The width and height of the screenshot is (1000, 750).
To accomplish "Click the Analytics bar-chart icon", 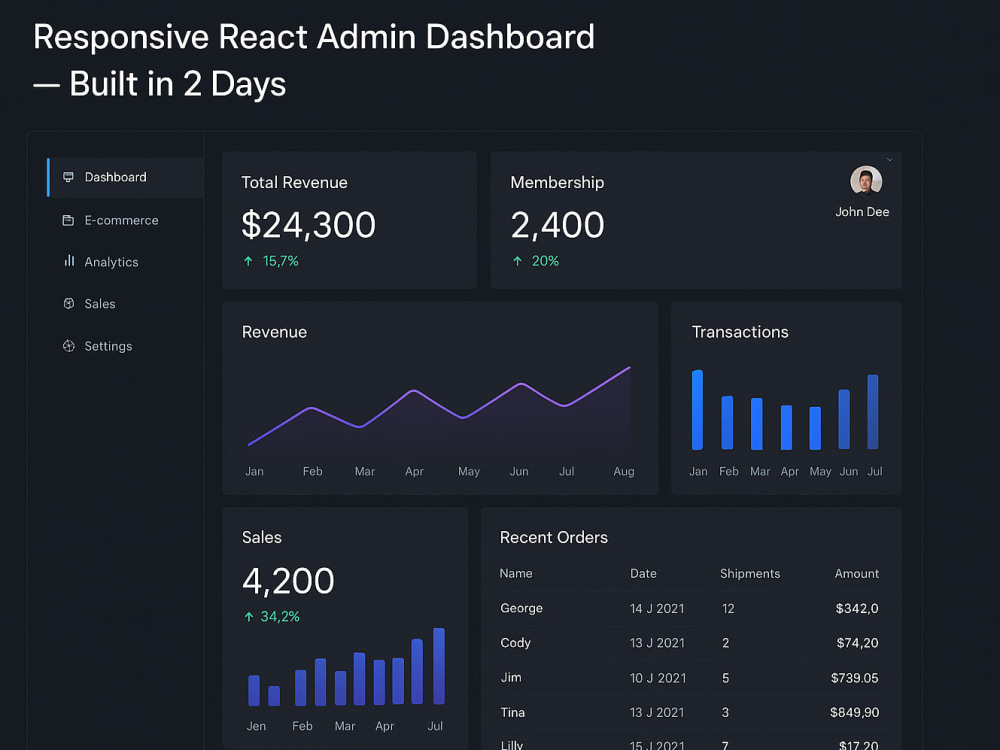I will 69,261.
